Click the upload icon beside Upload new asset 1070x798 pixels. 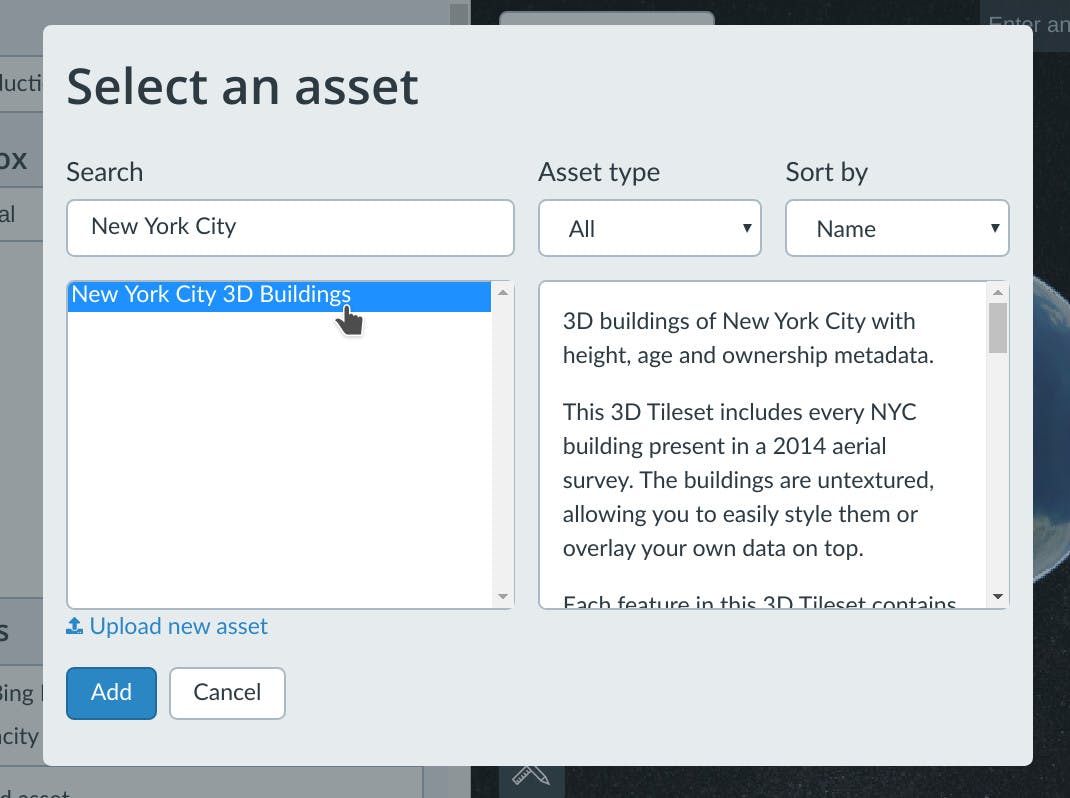75,627
